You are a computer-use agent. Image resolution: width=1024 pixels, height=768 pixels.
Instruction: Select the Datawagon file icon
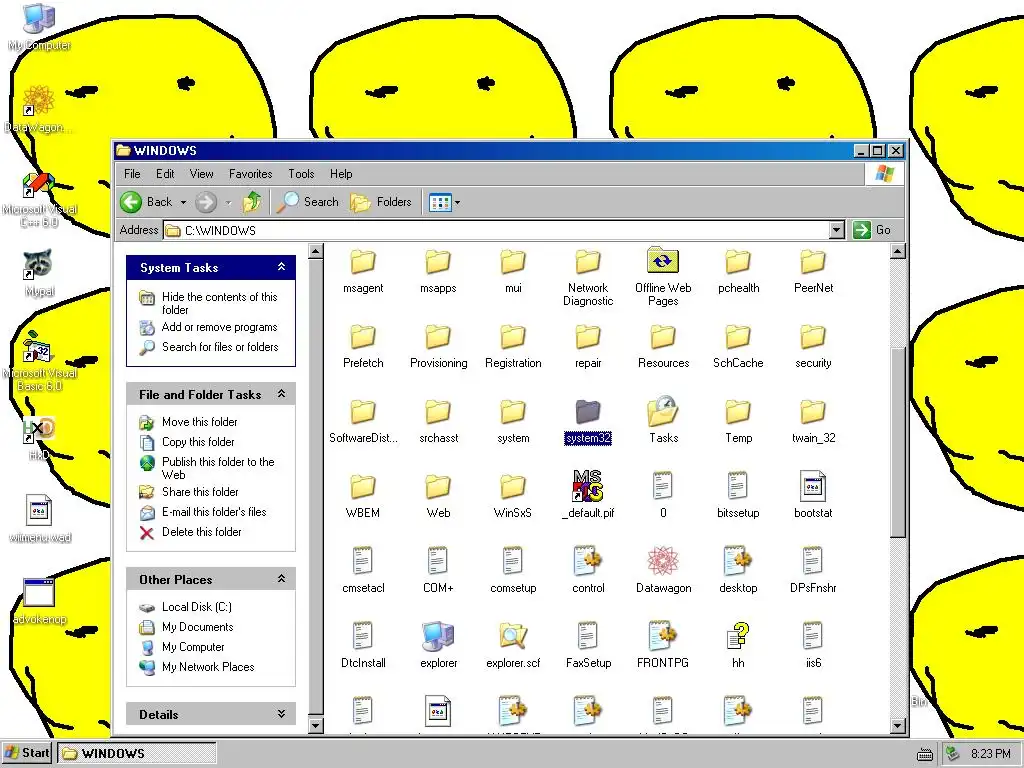pyautogui.click(x=663, y=561)
